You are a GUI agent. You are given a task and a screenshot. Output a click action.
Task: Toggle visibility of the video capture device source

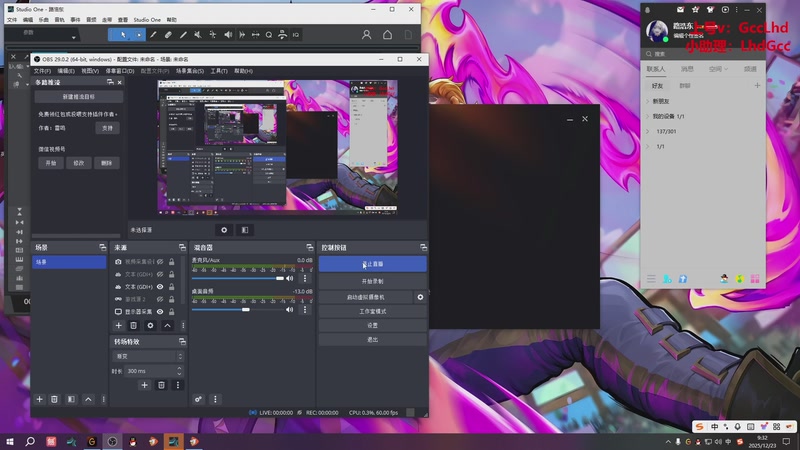coord(160,262)
